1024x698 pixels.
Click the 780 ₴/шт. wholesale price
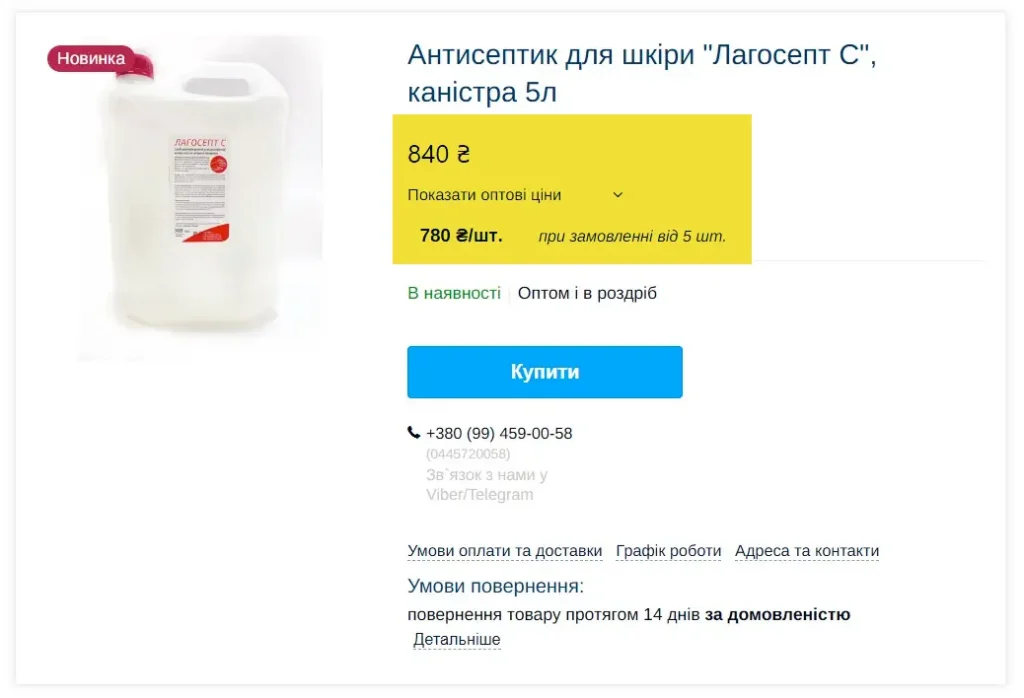pyautogui.click(x=461, y=236)
